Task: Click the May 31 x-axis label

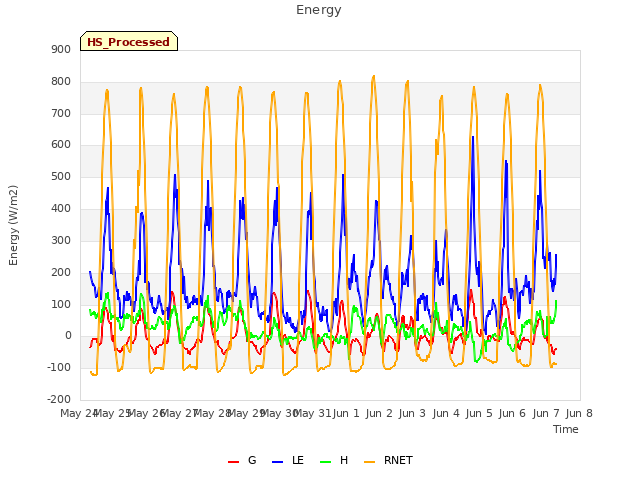Action: pos(312,413)
